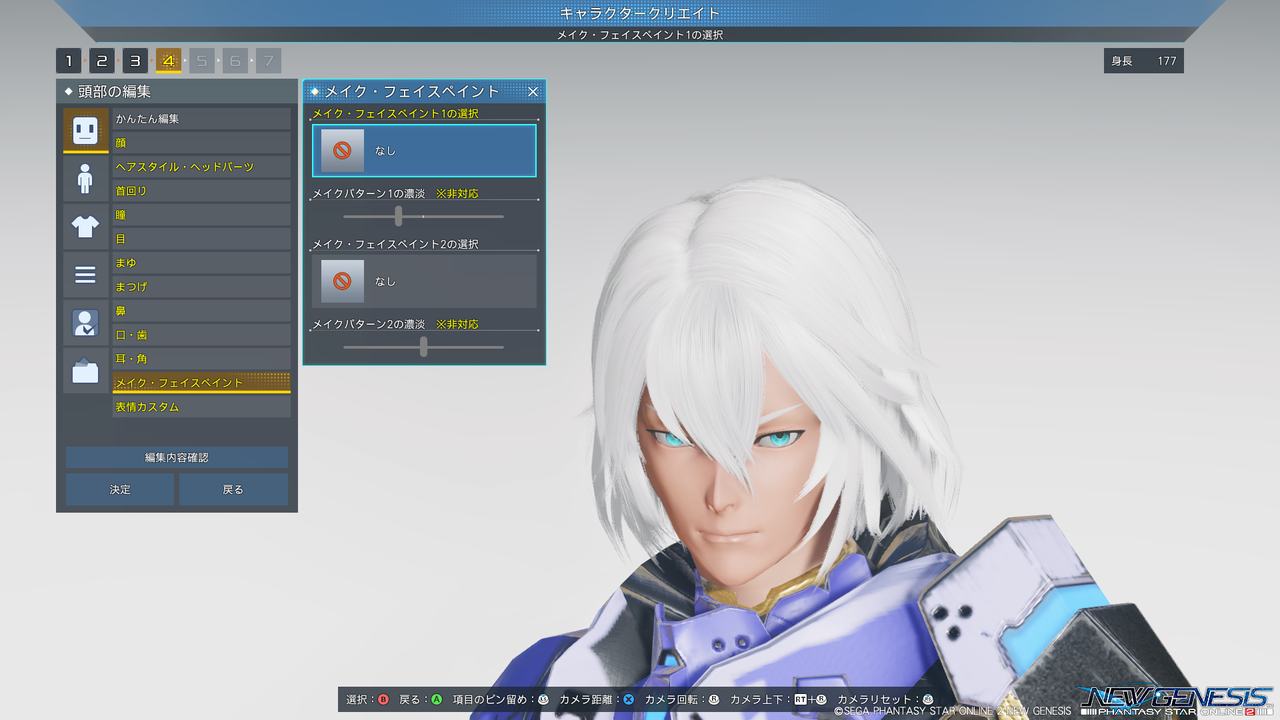1280x720 pixels.
Task: Select the 目 menu entry
Action: (201, 239)
